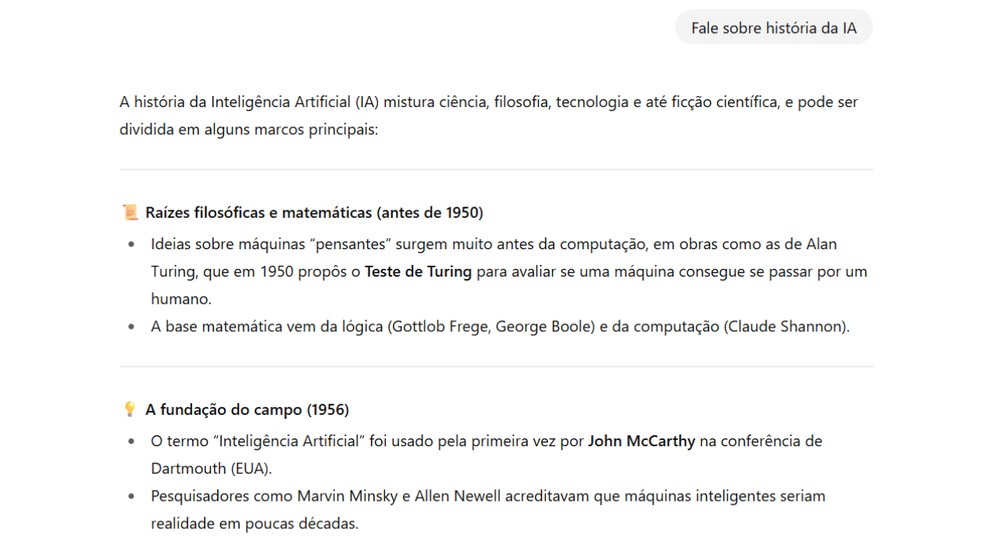
Task: Click the heading "A fundação do campo (1956)"
Action: click(247, 409)
